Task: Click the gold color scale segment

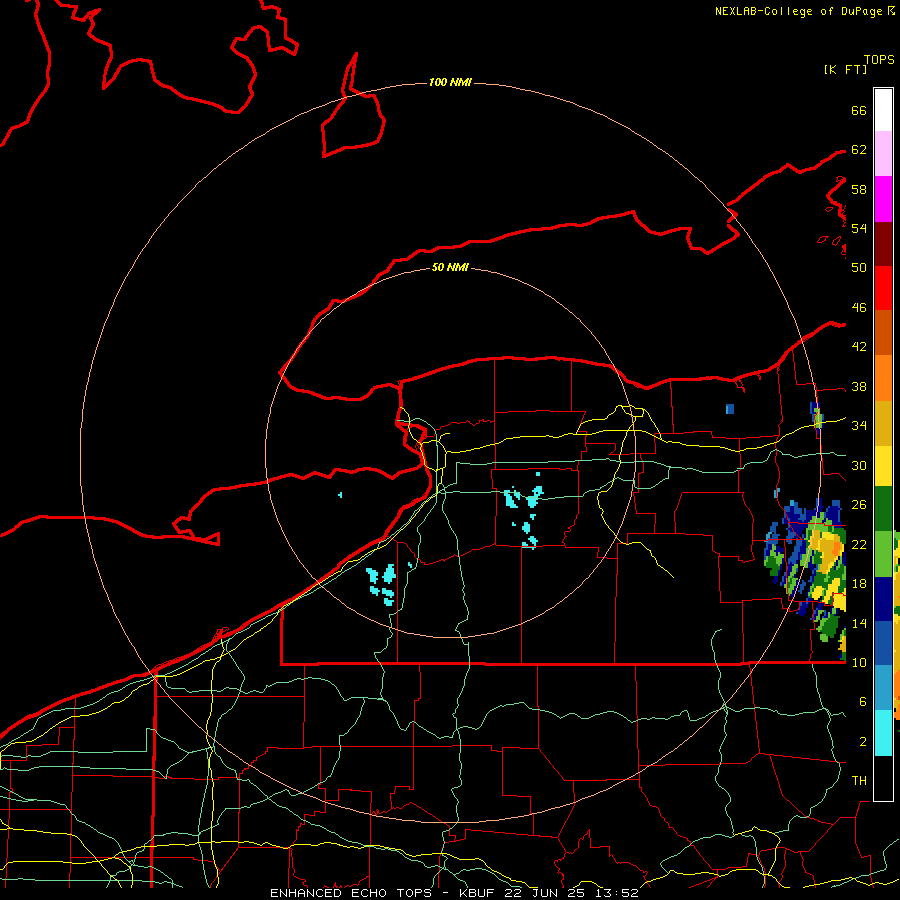Action: 883,423
